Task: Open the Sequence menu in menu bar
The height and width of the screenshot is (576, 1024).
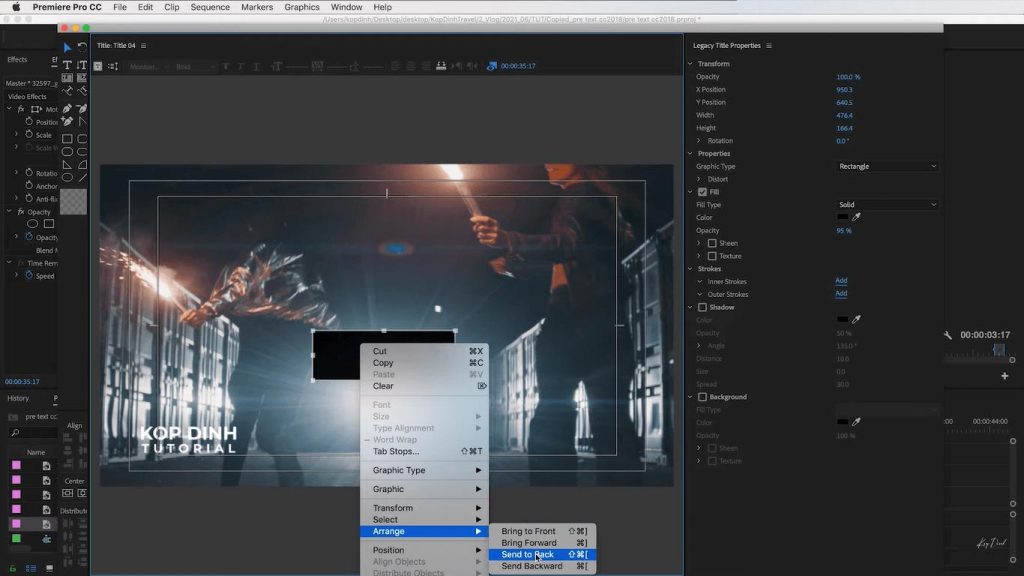Action: [x=210, y=7]
